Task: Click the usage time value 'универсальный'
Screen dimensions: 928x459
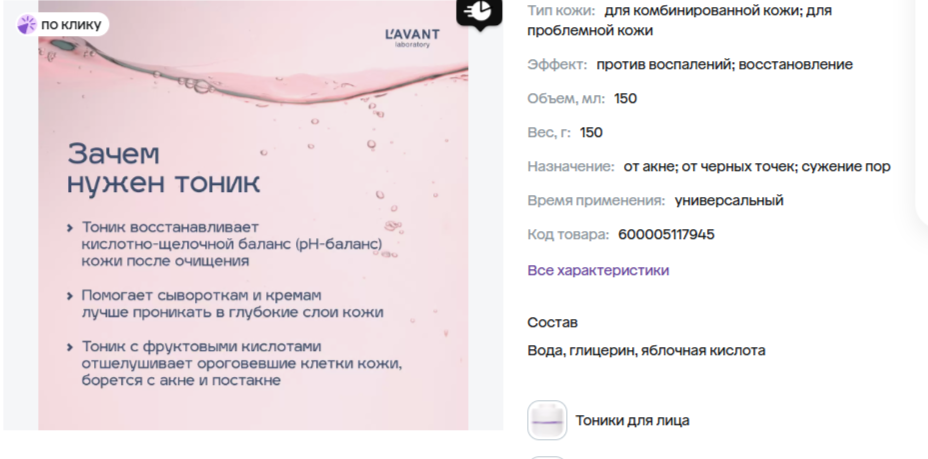Action: [729, 201]
